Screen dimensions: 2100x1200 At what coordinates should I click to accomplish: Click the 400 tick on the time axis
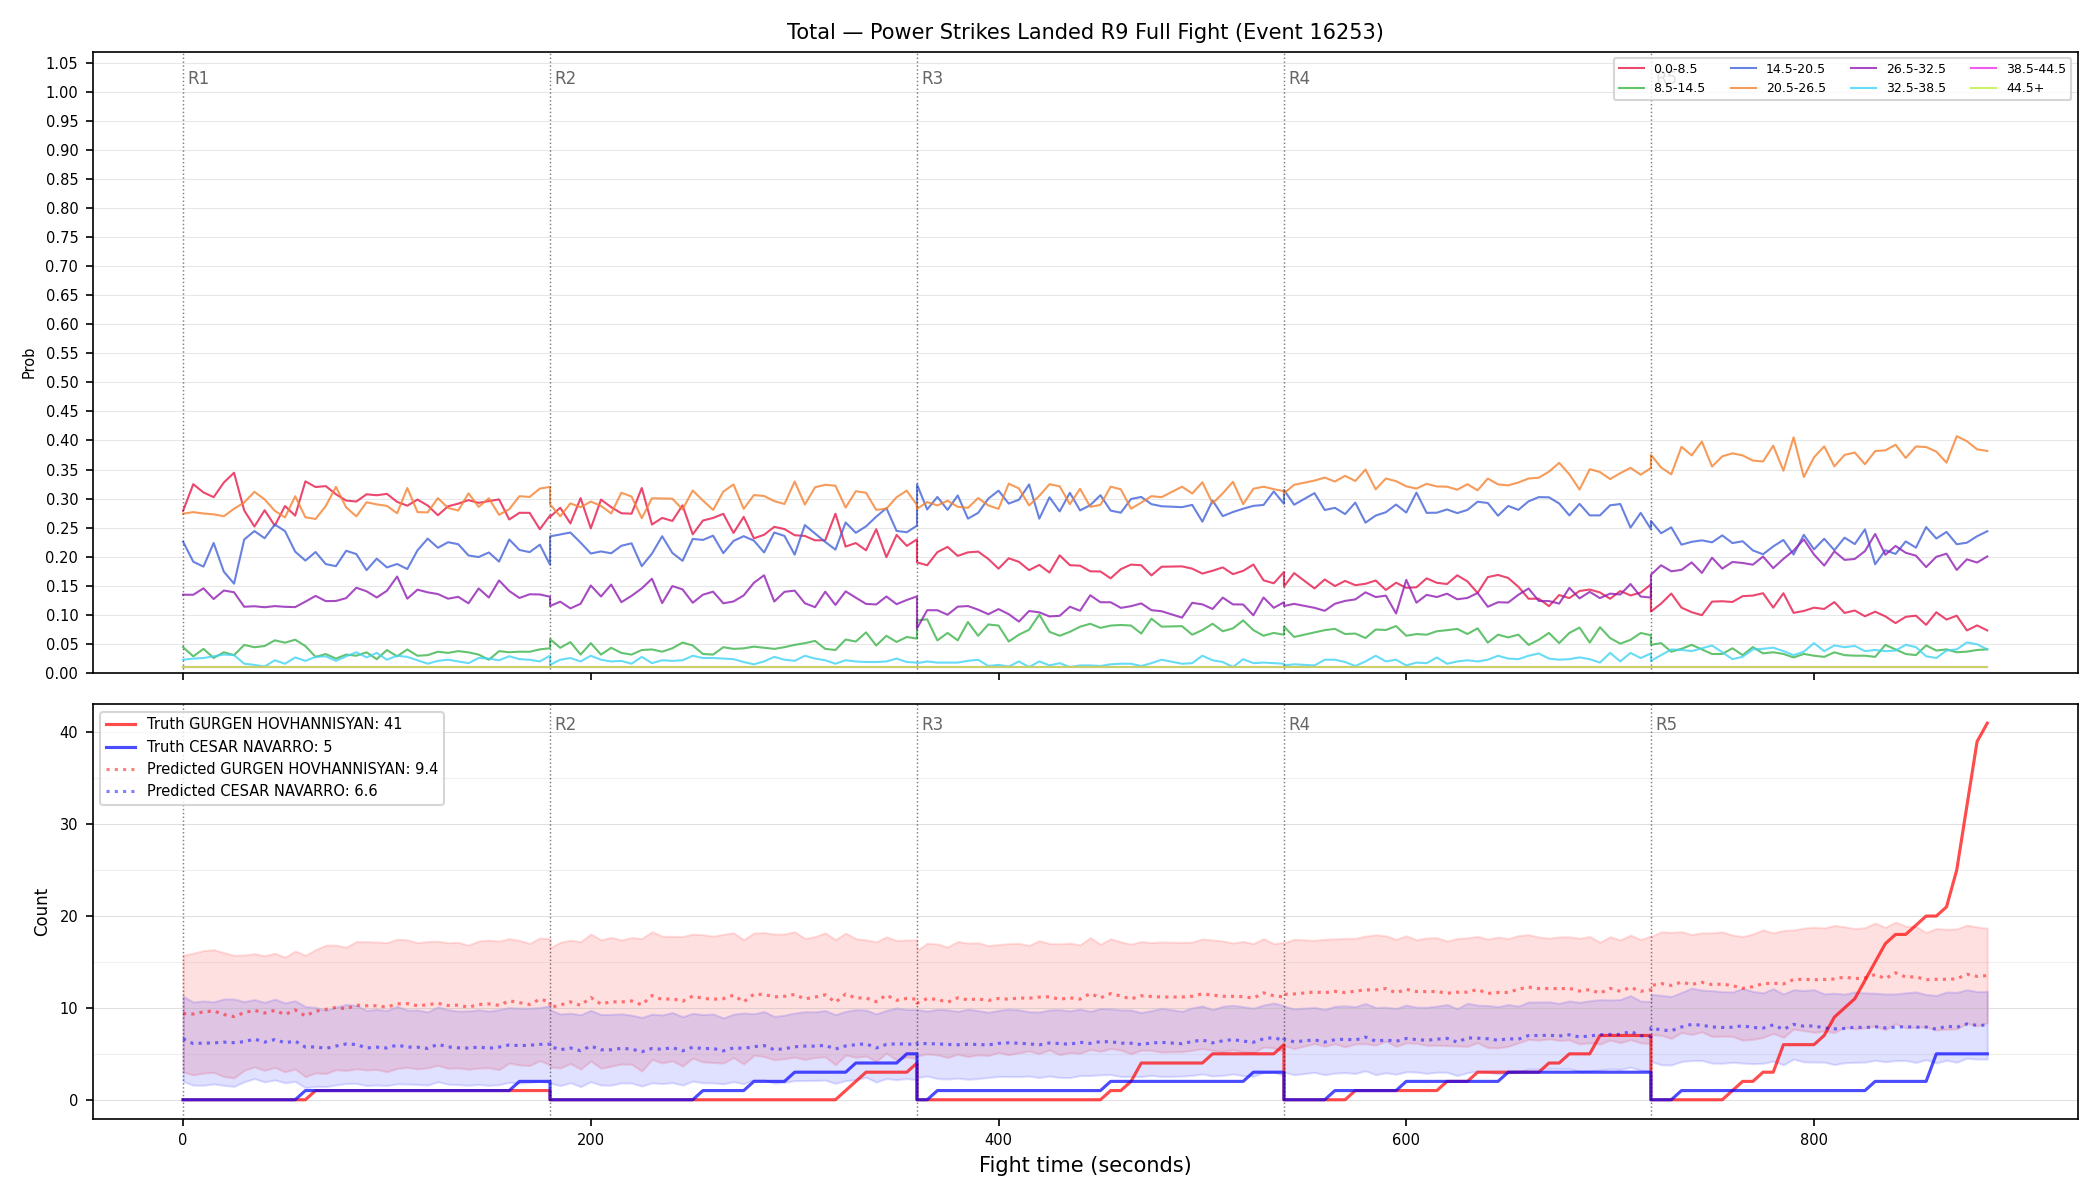pyautogui.click(x=998, y=1139)
